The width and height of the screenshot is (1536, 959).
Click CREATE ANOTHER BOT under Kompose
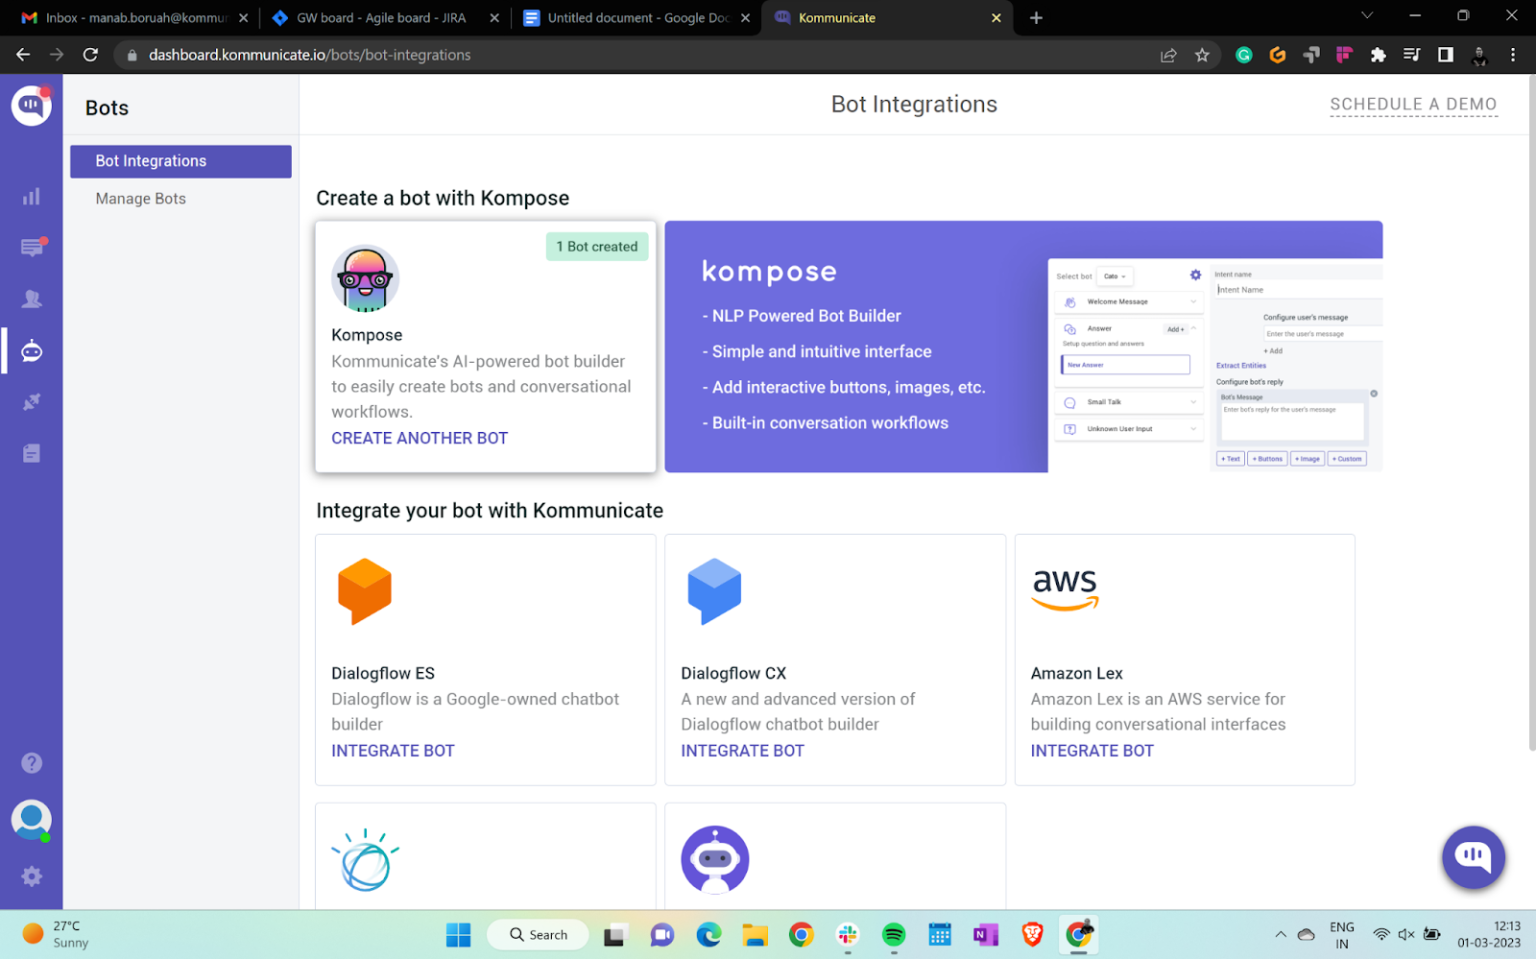click(419, 438)
